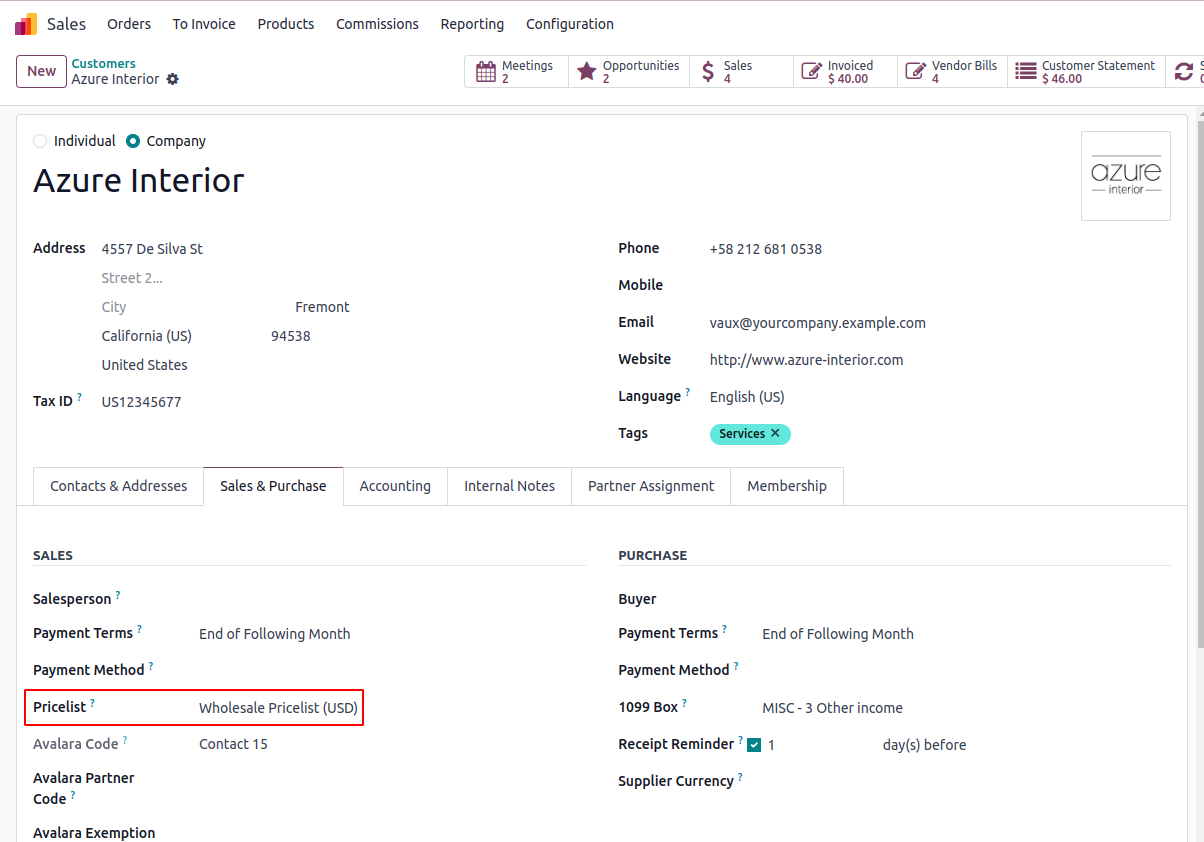Screen dimensions: 1204x842
Task: Open the Orders menu
Action: click(129, 24)
